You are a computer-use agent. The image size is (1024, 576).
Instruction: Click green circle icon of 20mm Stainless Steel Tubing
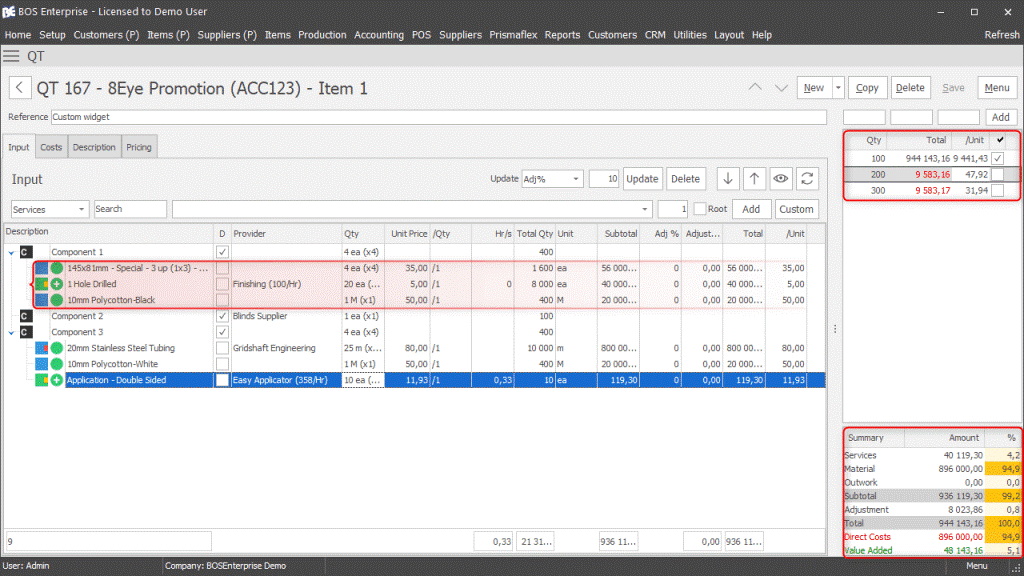coord(57,348)
